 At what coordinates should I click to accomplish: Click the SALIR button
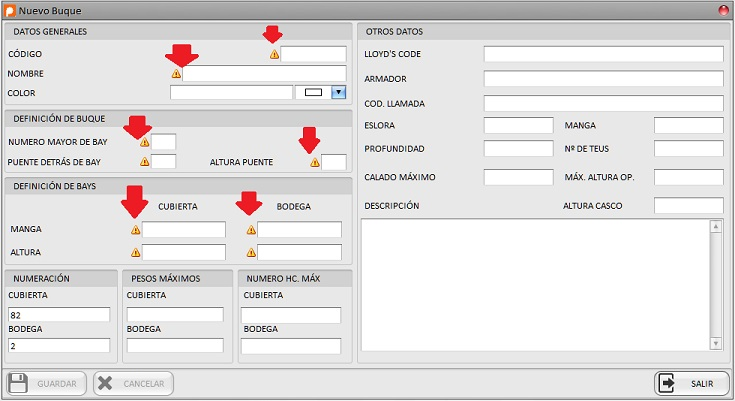(x=692, y=384)
